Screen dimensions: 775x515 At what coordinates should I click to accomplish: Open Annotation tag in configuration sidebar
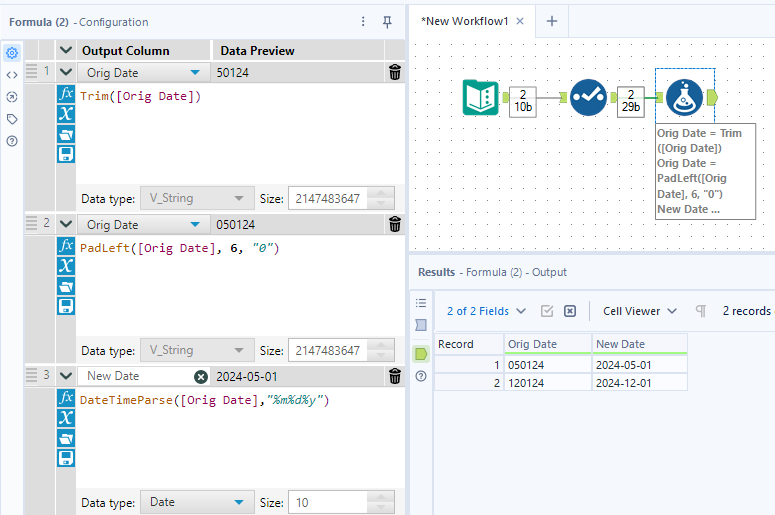coord(12,119)
